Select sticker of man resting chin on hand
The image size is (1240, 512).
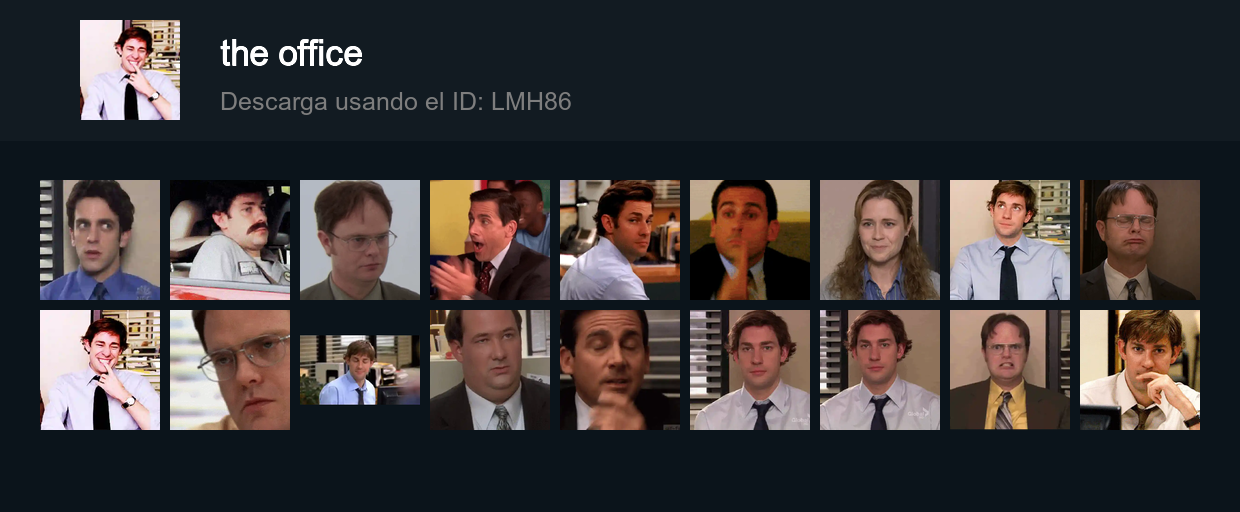click(1140, 370)
